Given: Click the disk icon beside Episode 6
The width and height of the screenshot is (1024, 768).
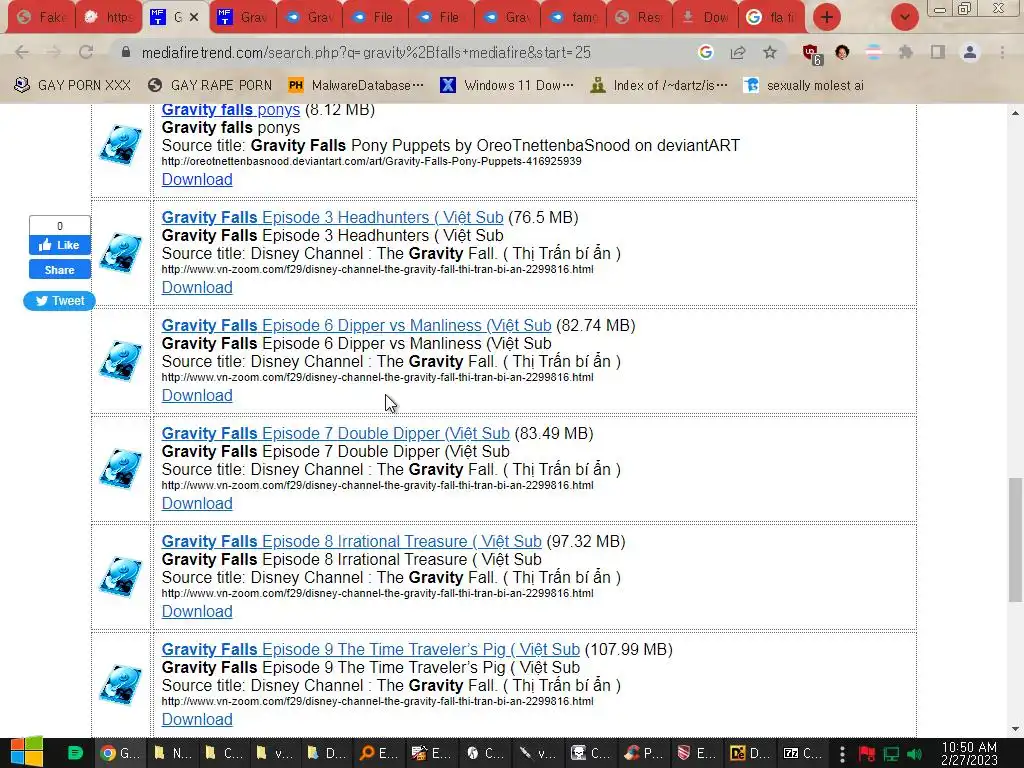Looking at the screenshot, I should pos(121,360).
